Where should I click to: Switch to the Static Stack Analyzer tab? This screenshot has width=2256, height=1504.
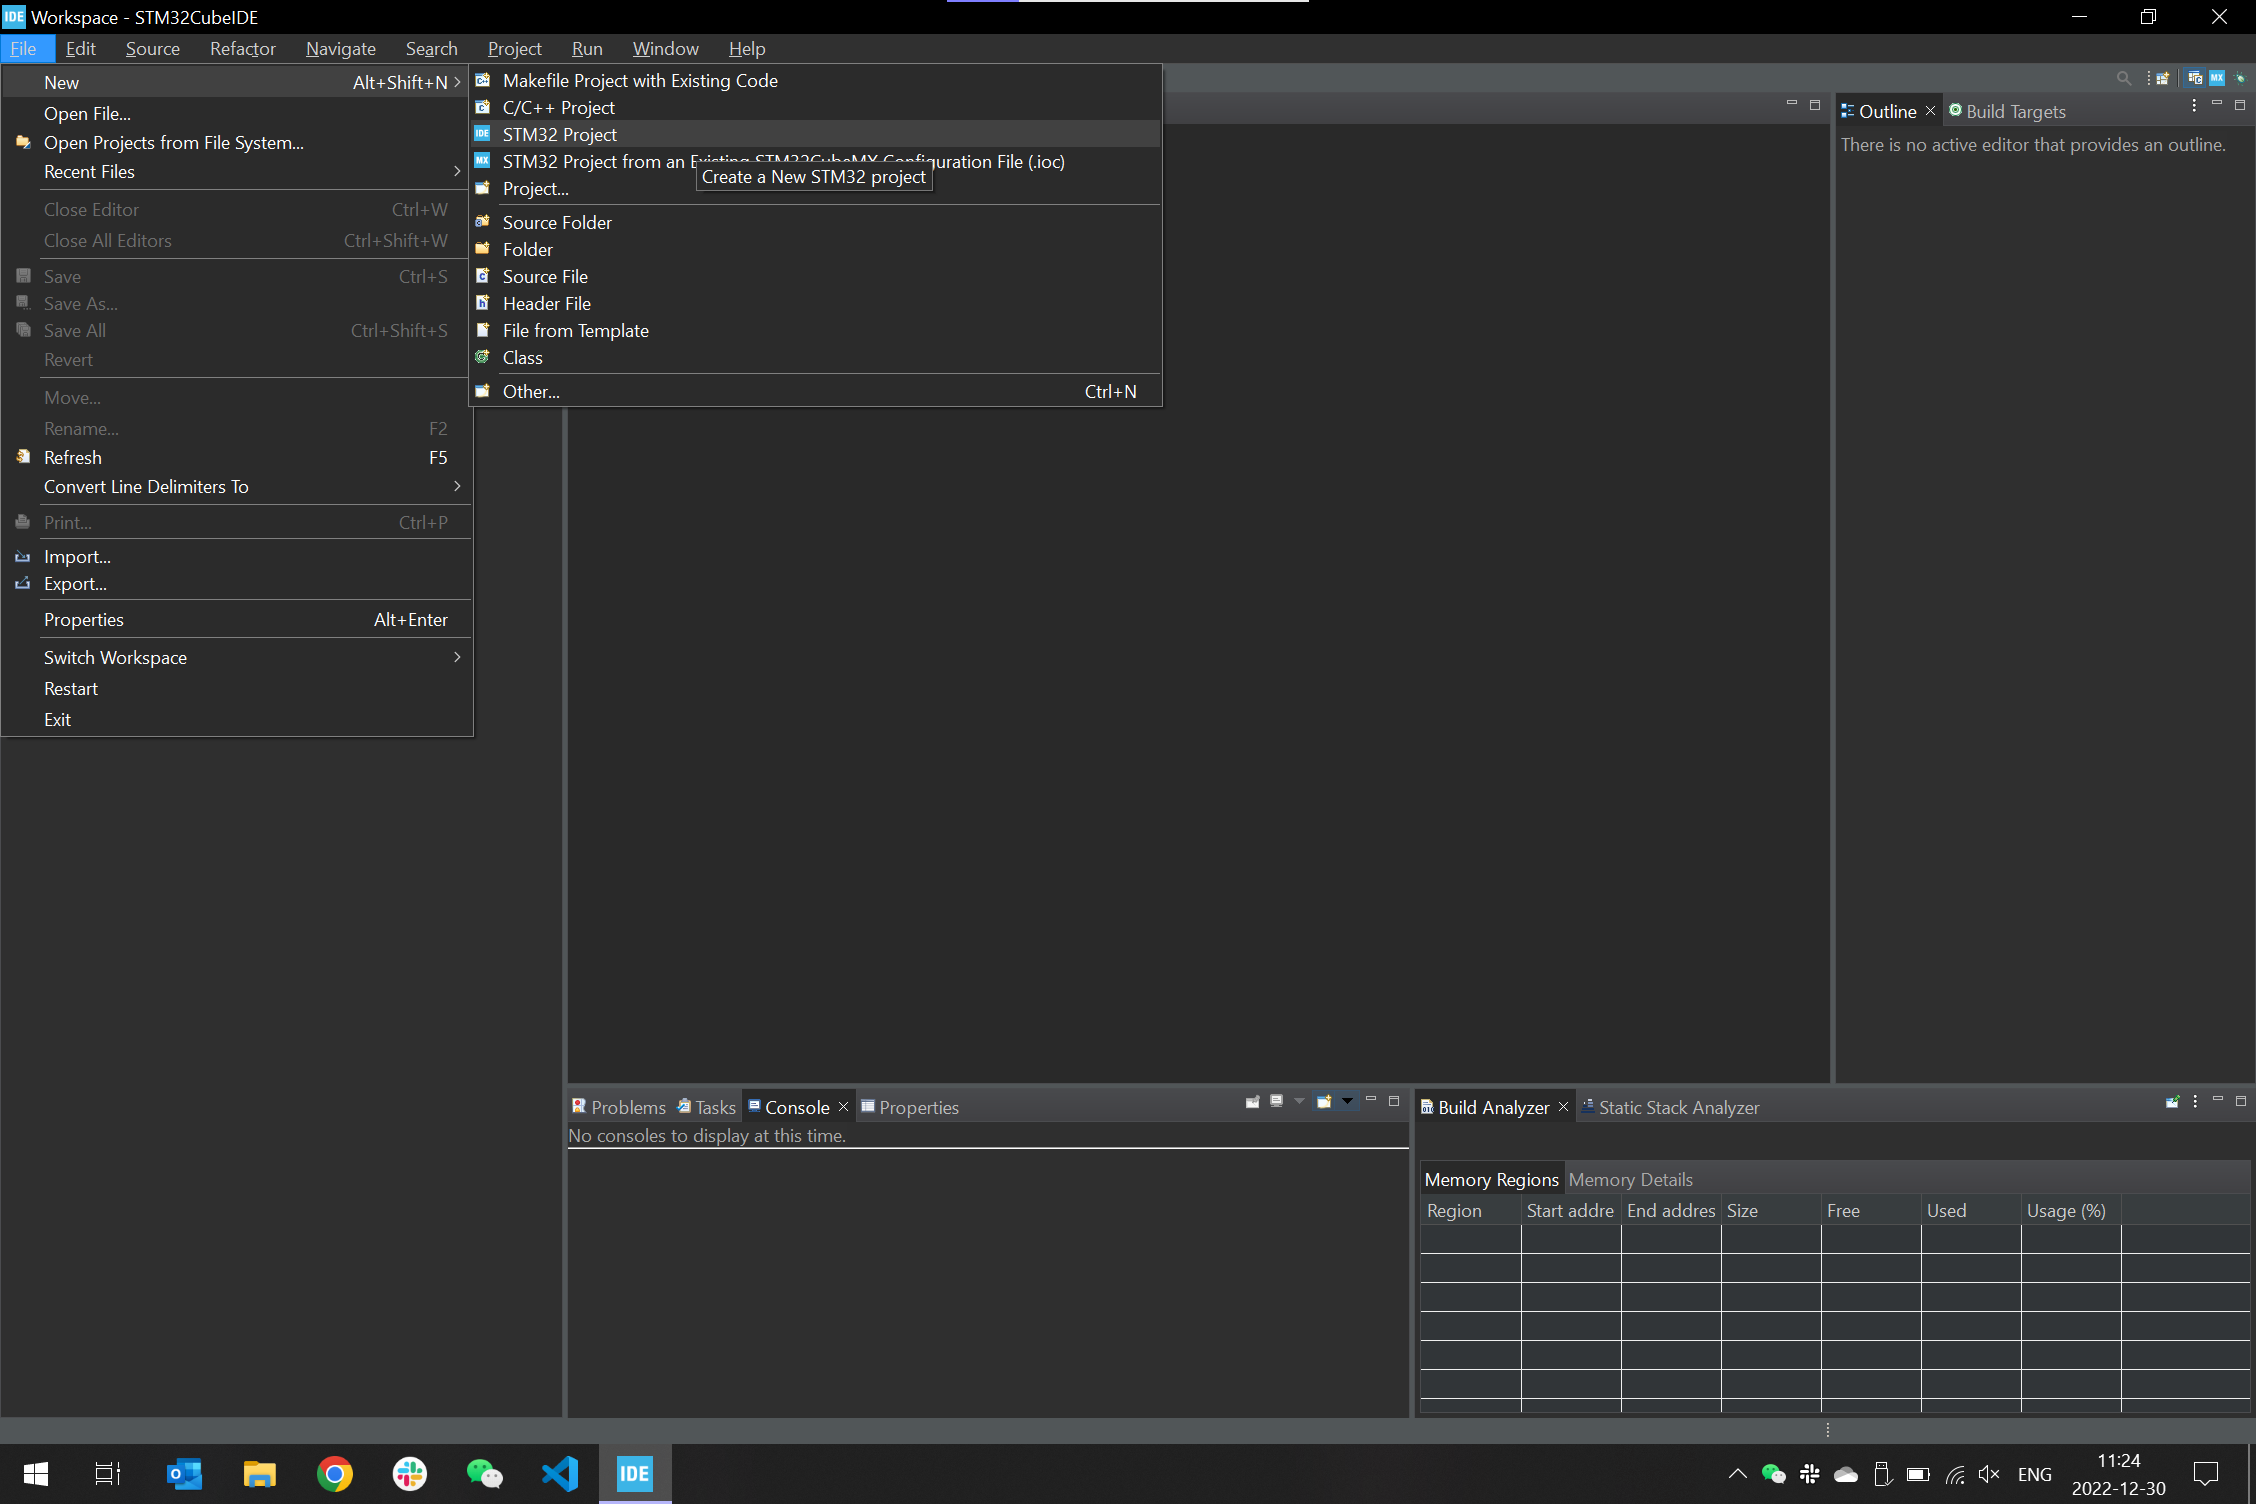point(1678,1107)
